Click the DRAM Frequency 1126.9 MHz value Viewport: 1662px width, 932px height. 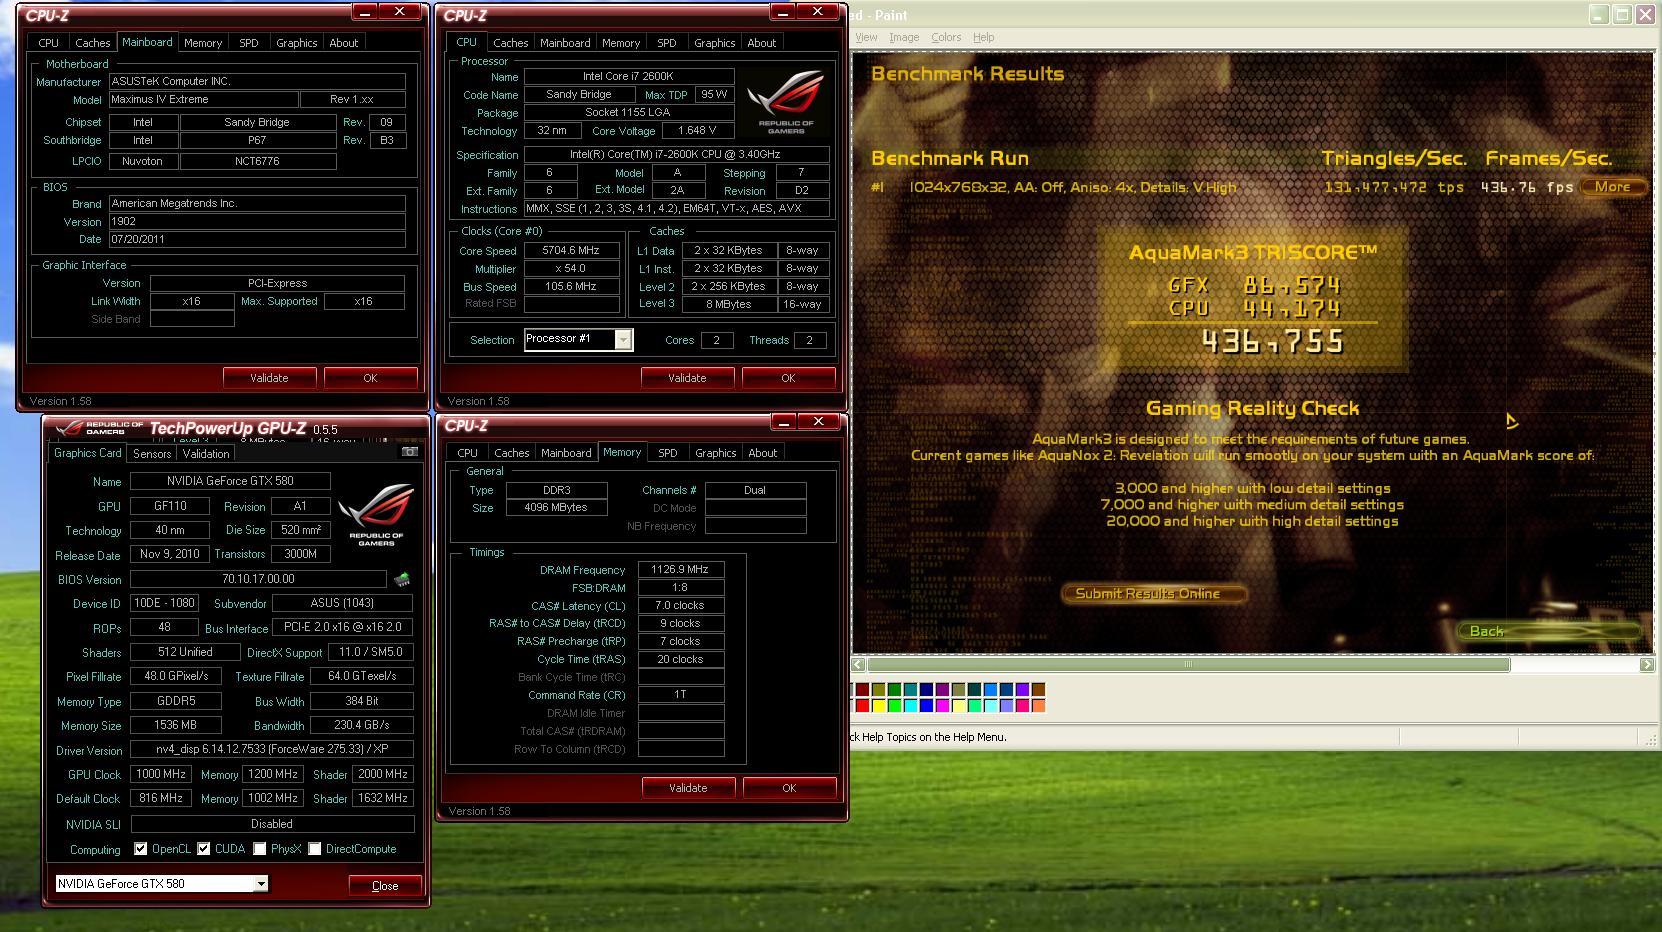coord(681,570)
